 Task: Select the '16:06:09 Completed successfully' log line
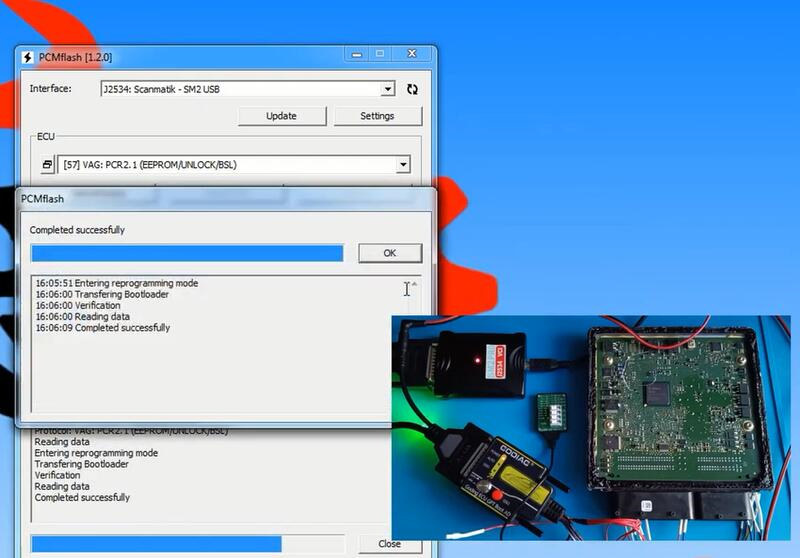(x=103, y=328)
